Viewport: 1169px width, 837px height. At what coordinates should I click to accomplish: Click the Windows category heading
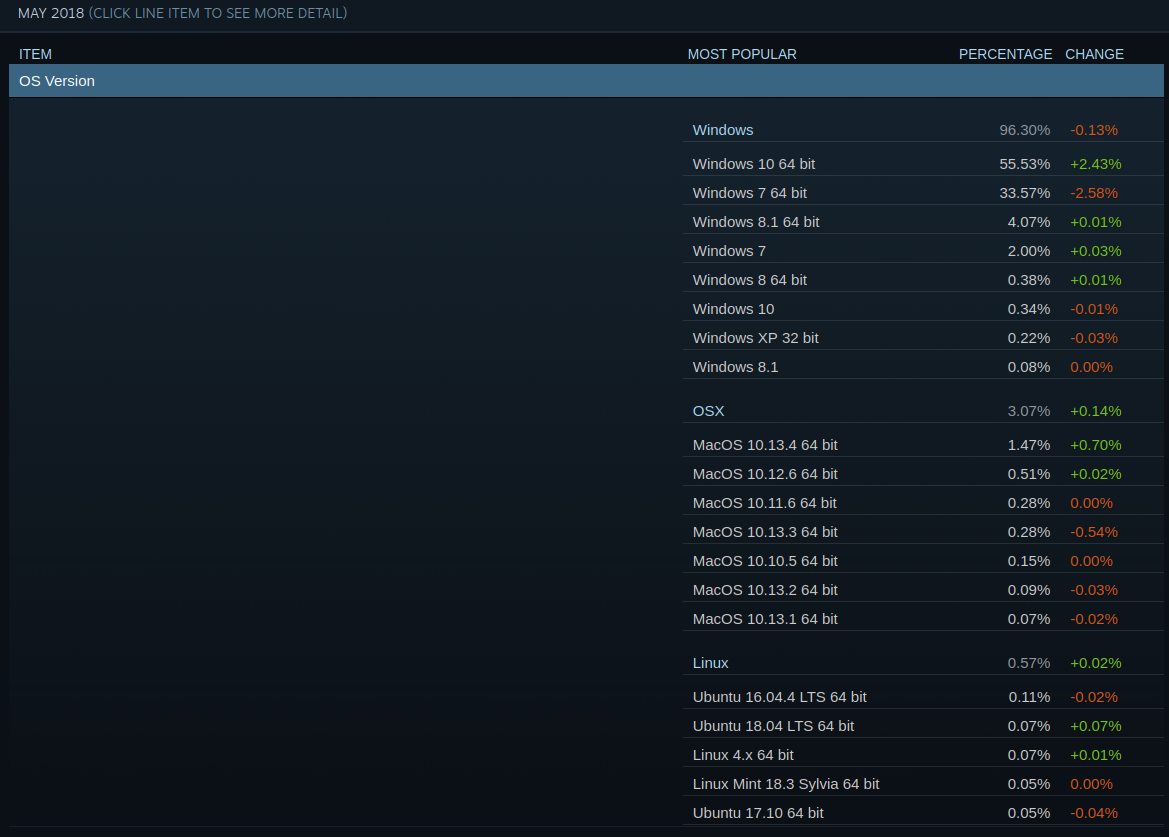722,130
